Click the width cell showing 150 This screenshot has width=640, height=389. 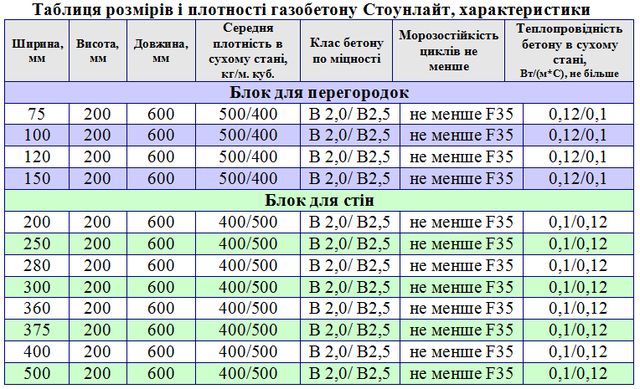[x=37, y=178]
